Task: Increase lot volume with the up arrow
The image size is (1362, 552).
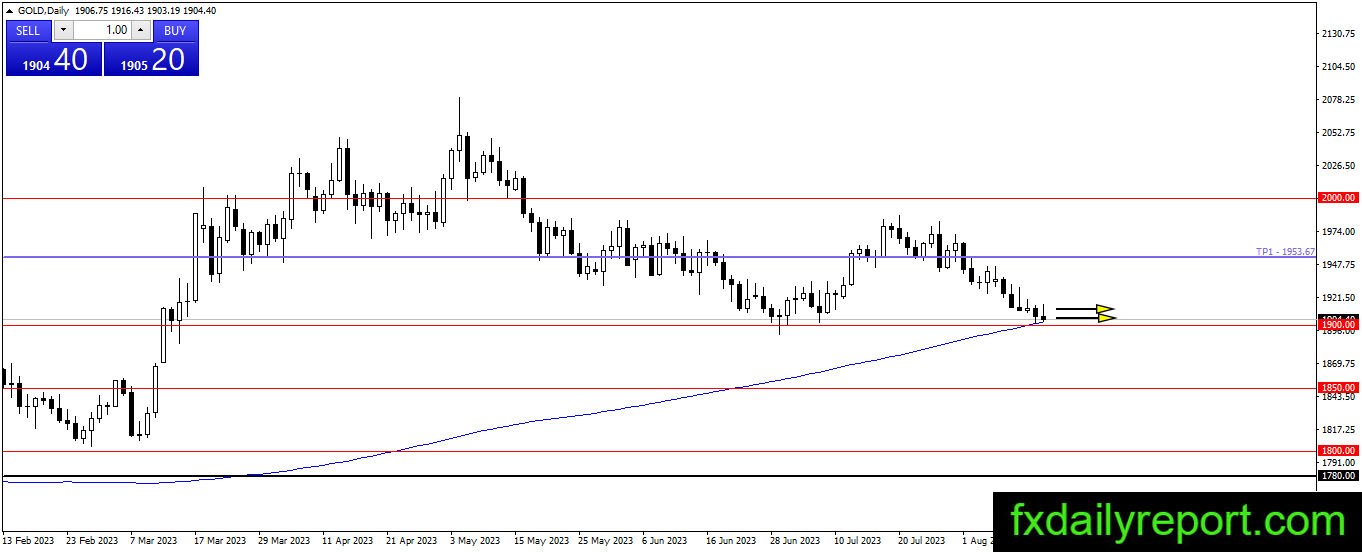Action: coord(140,30)
